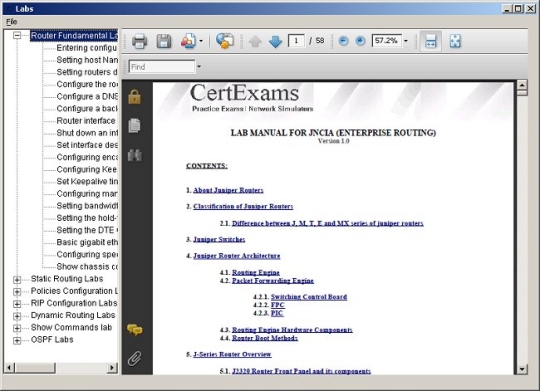Open Juniper Router Architecture link

pyautogui.click(x=237, y=256)
